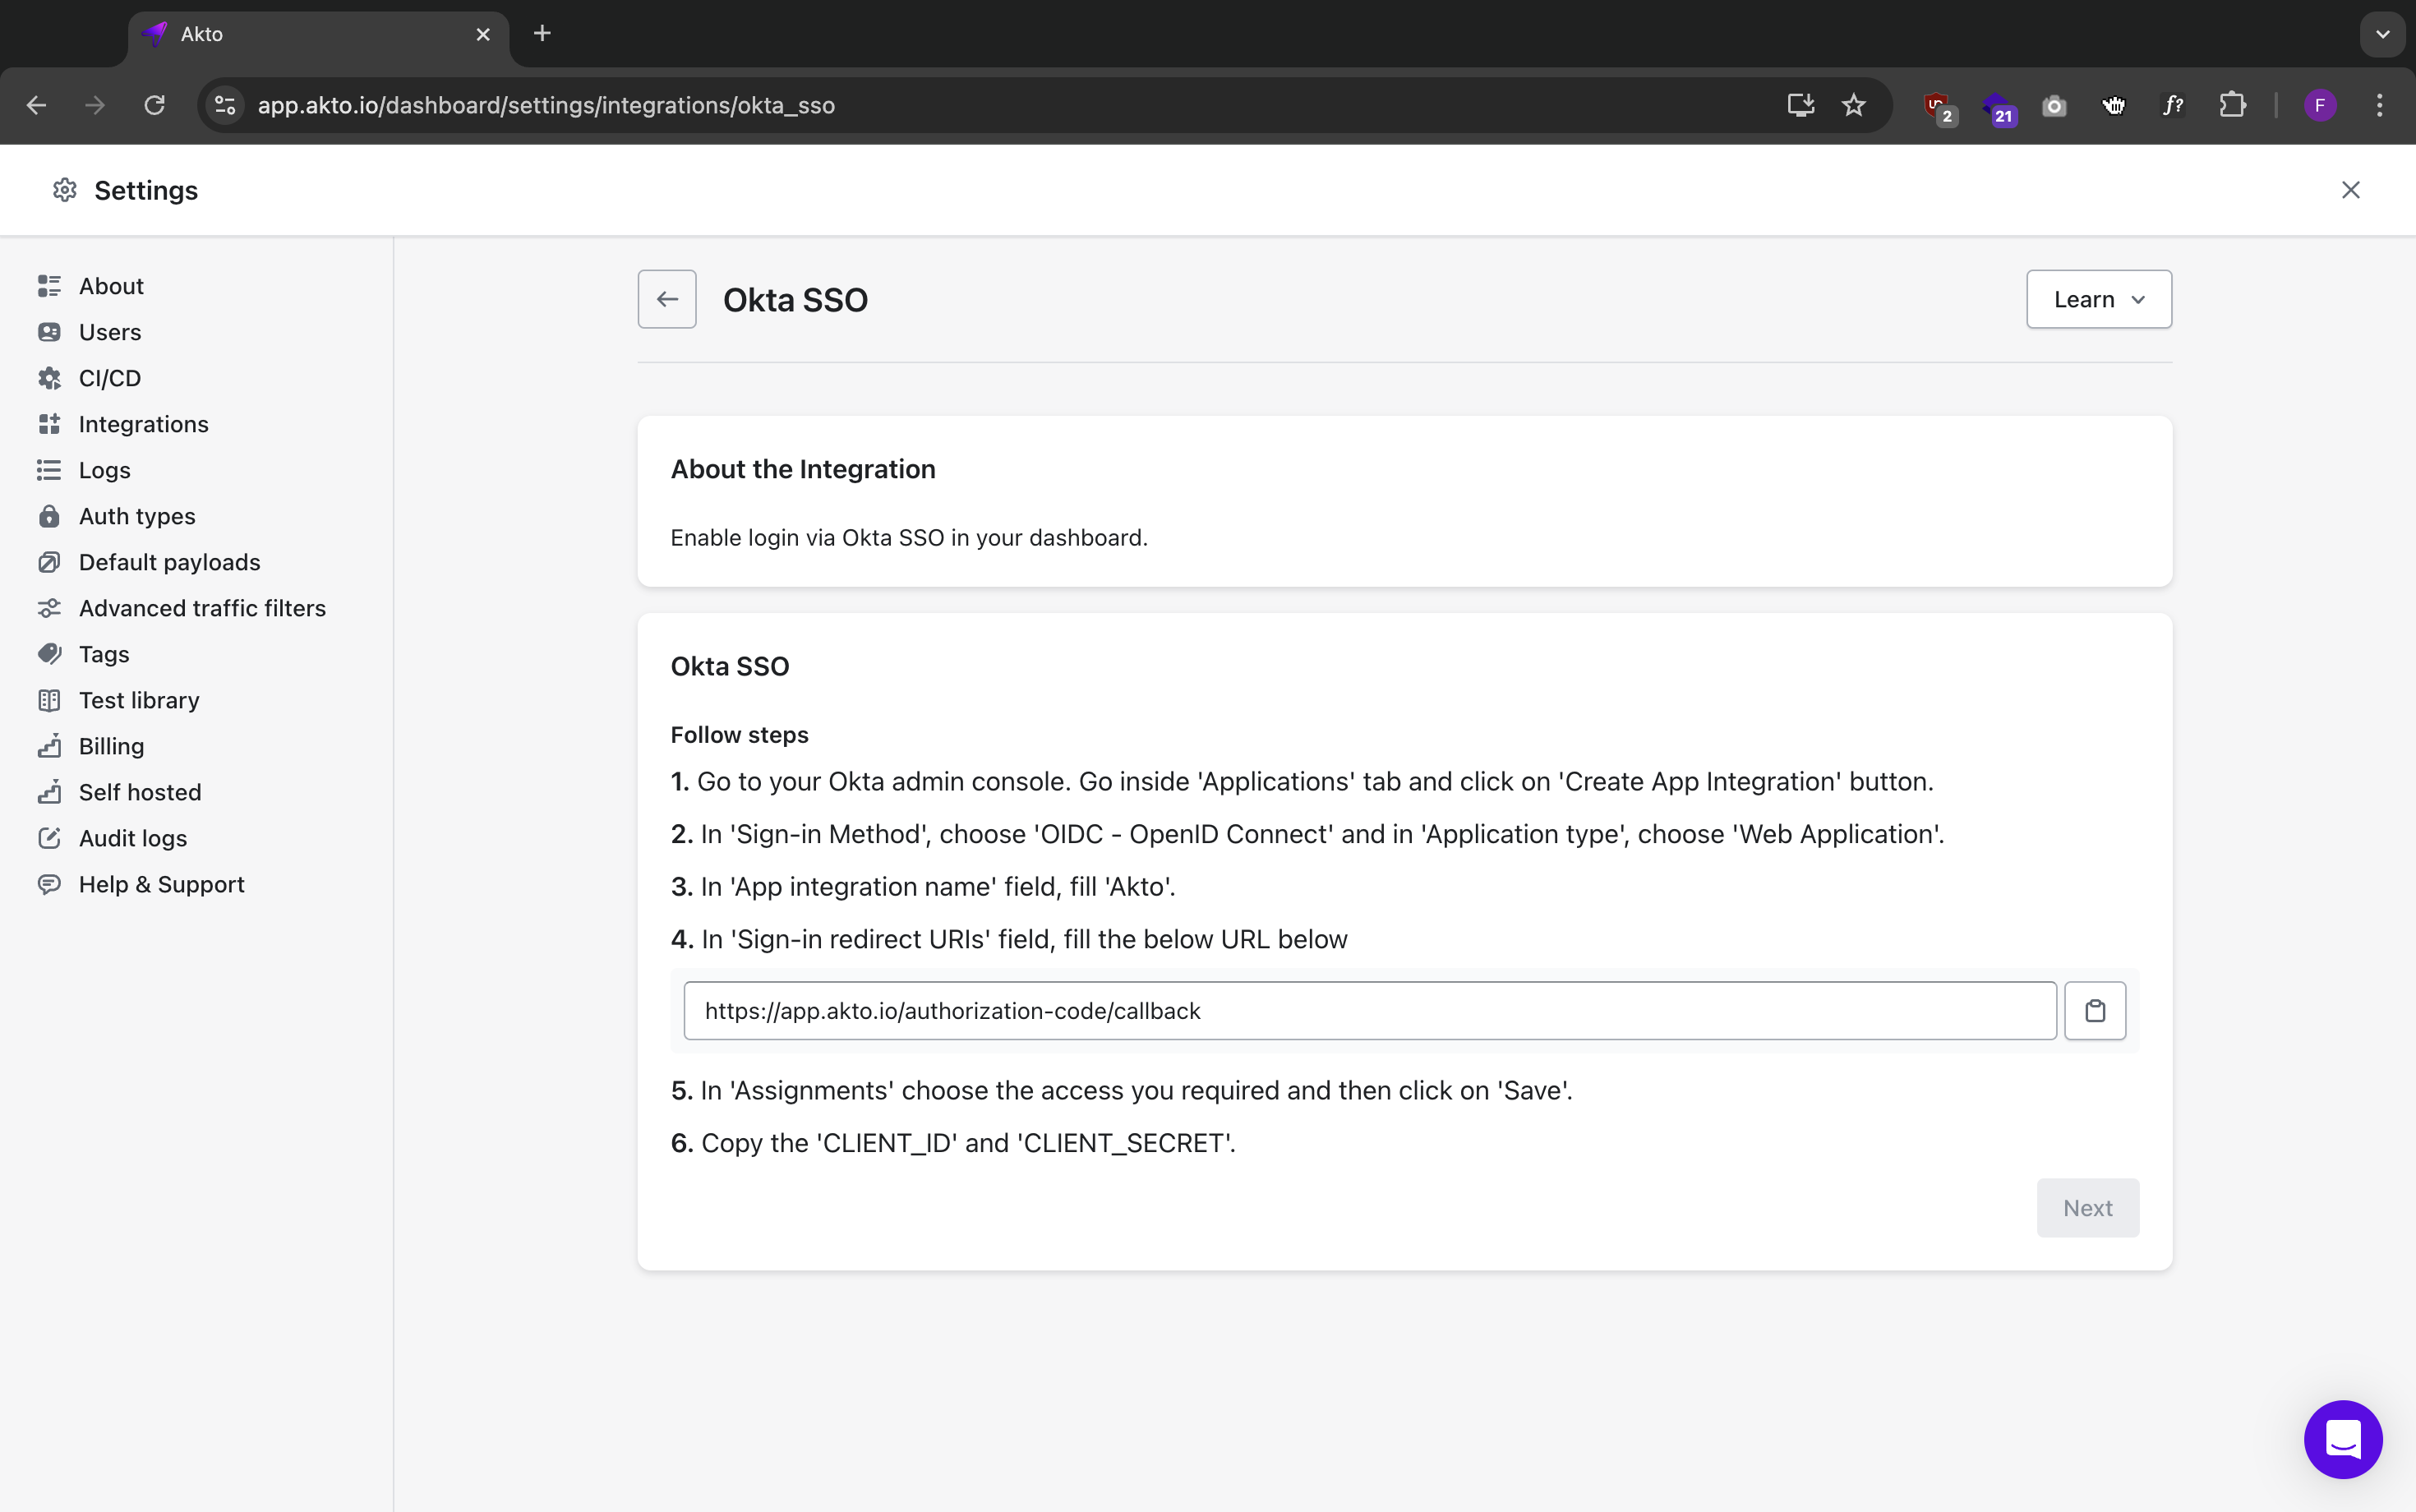Bookmark this page with star icon

pos(1853,105)
